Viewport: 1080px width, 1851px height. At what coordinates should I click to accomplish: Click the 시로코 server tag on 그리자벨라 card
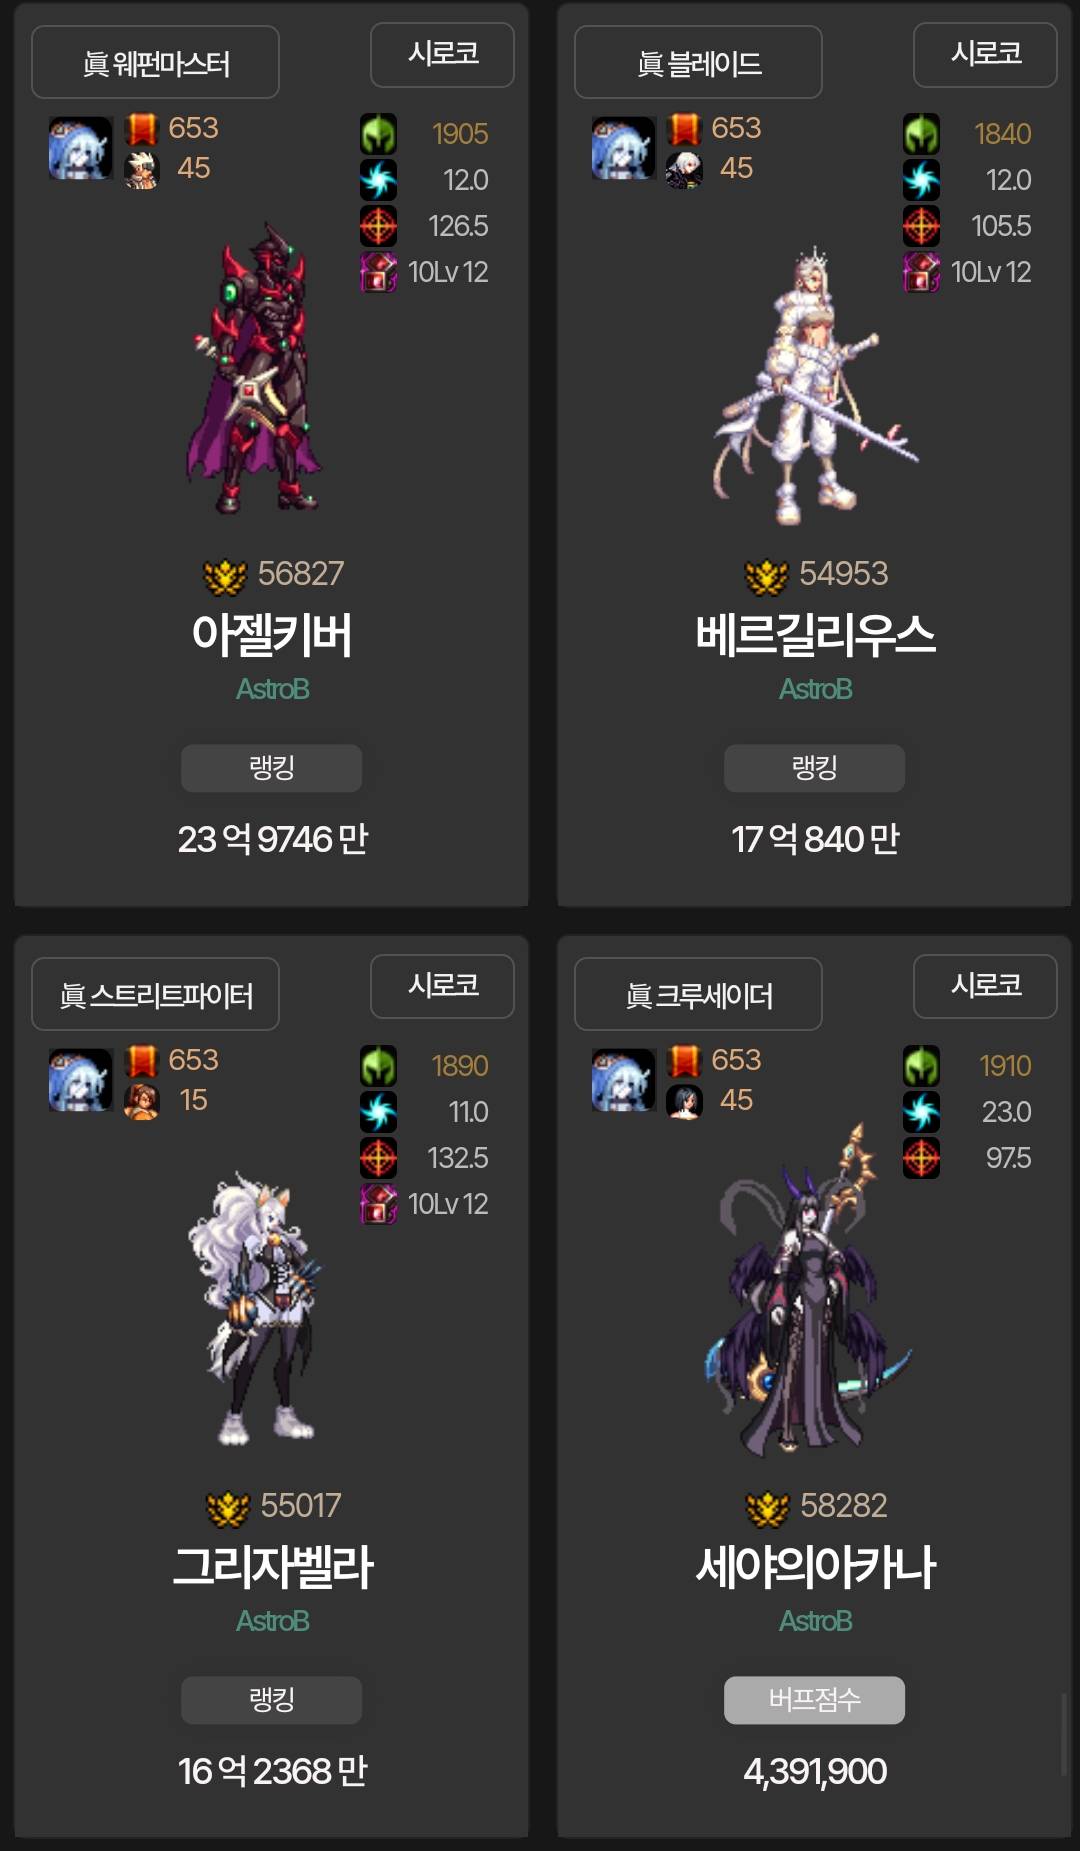click(x=442, y=986)
